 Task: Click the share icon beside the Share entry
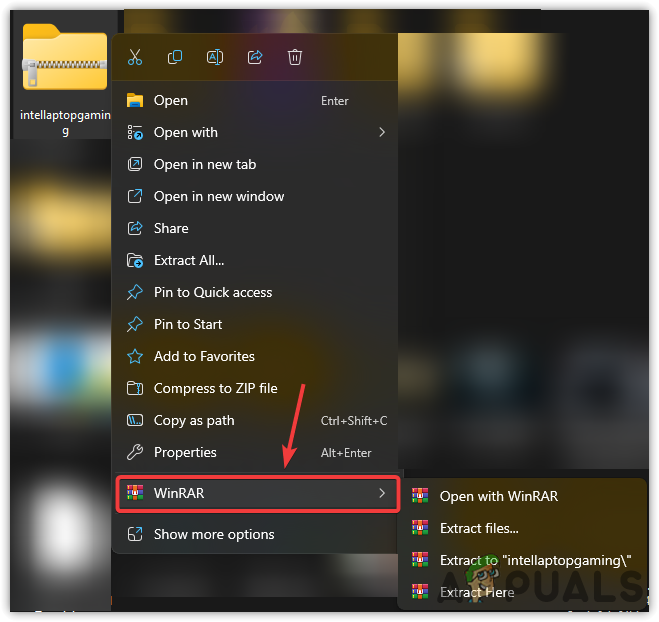[135, 228]
